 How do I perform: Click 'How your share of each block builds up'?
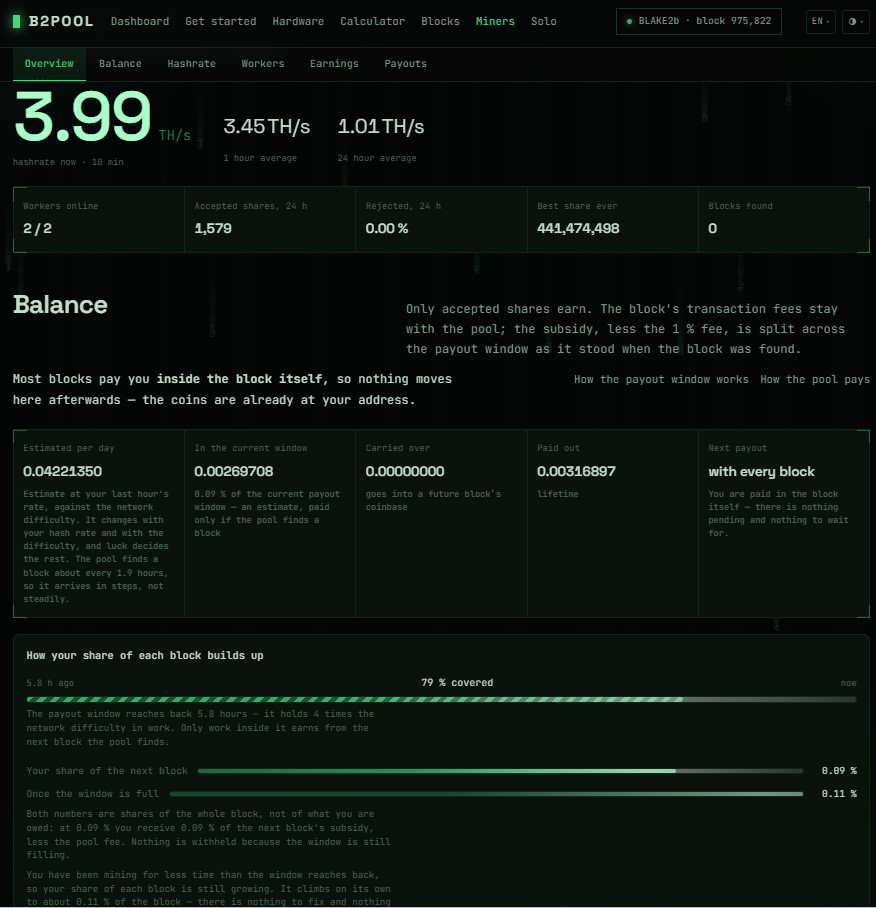coord(145,656)
